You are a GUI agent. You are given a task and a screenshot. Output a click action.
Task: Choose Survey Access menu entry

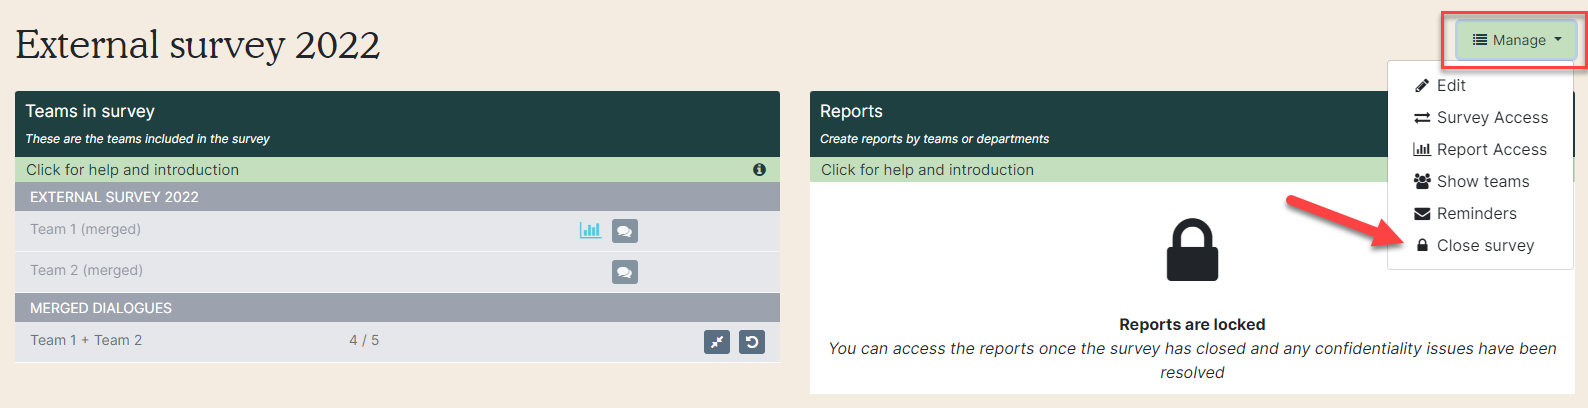pyautogui.click(x=1480, y=118)
